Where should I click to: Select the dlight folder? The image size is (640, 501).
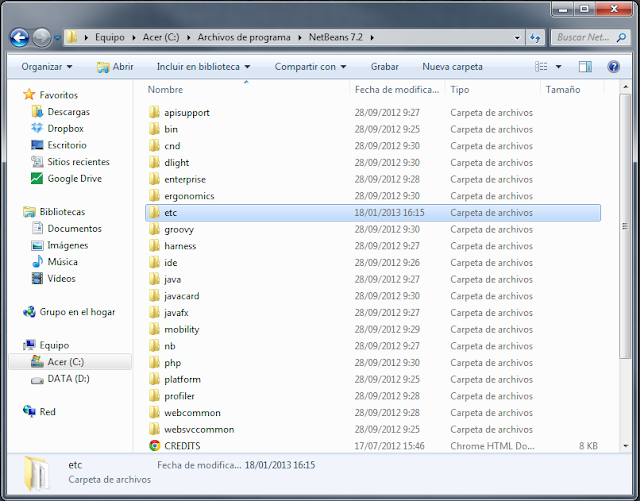(x=176, y=163)
